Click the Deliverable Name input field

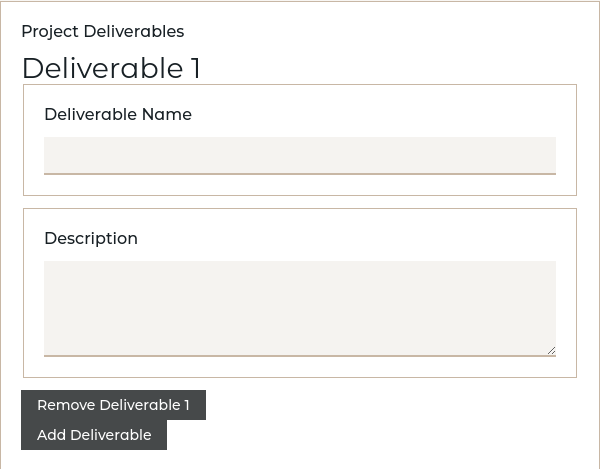[x=300, y=155]
